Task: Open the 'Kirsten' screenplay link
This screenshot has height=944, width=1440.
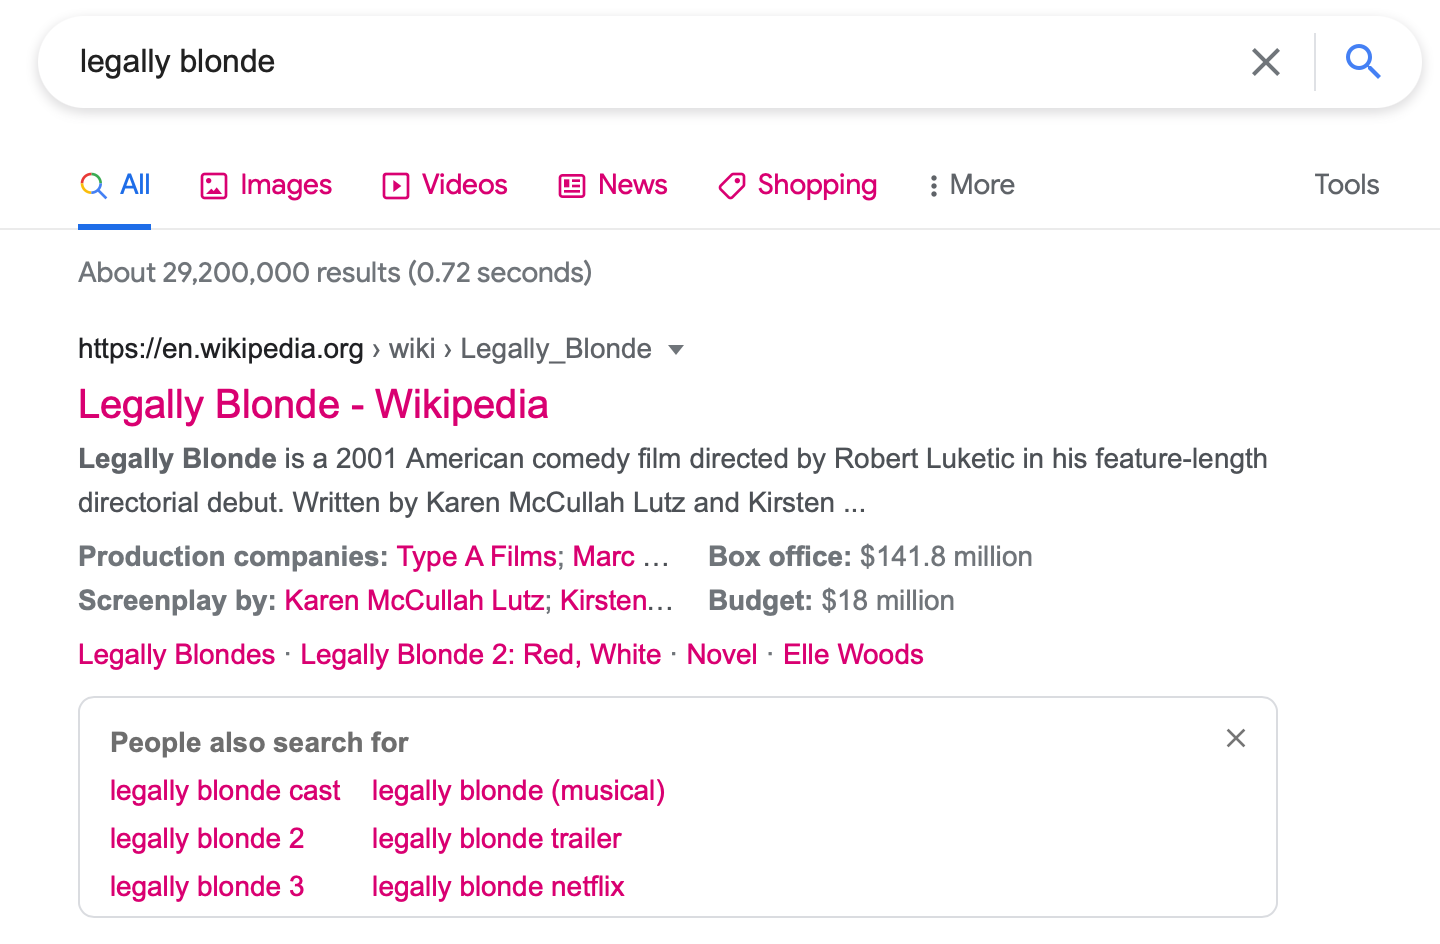Action: [605, 600]
